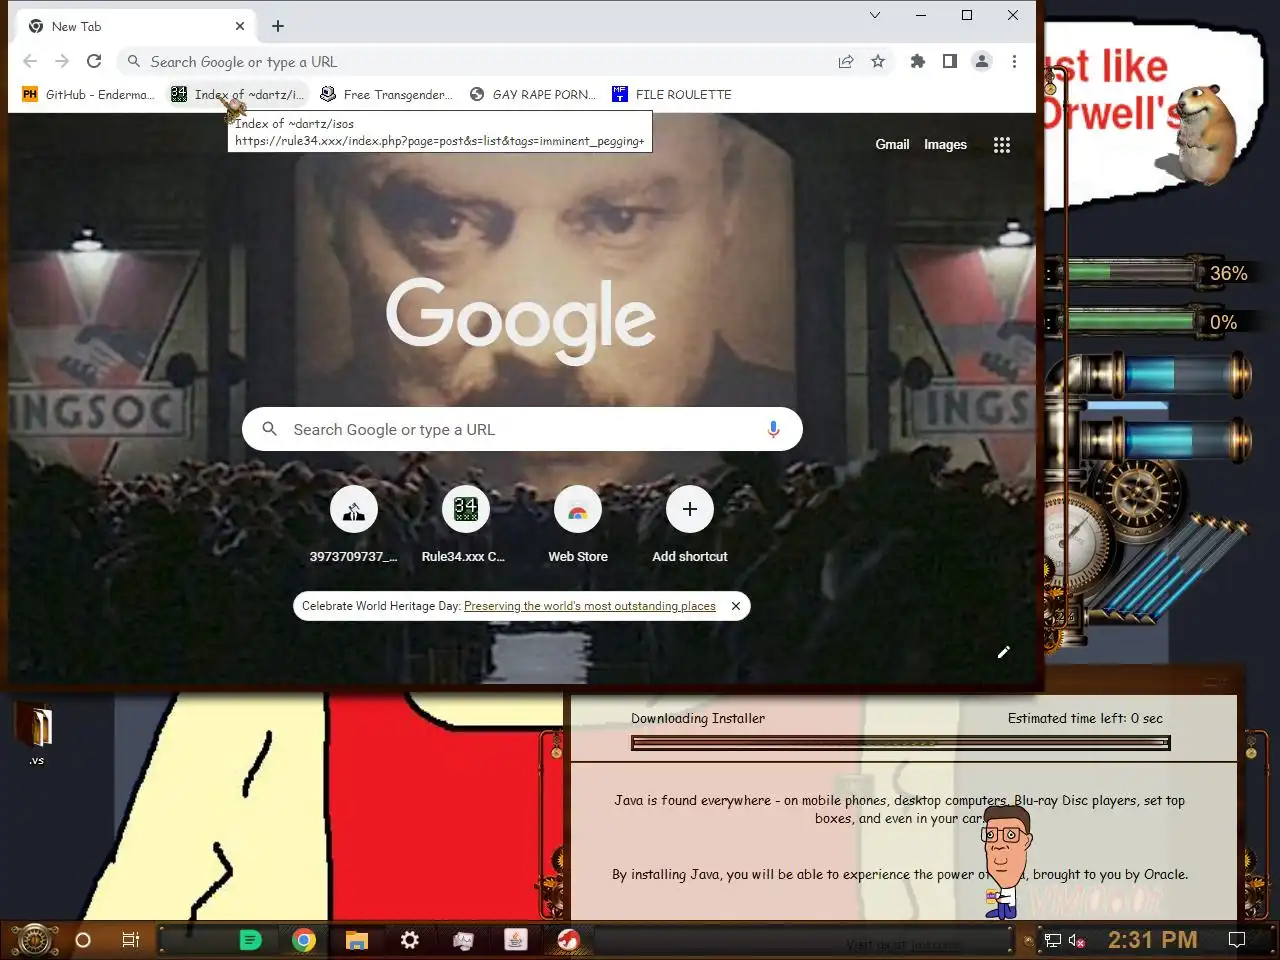Open a new tab with plus button
Image resolution: width=1280 pixels, height=960 pixels.
pyautogui.click(x=278, y=27)
